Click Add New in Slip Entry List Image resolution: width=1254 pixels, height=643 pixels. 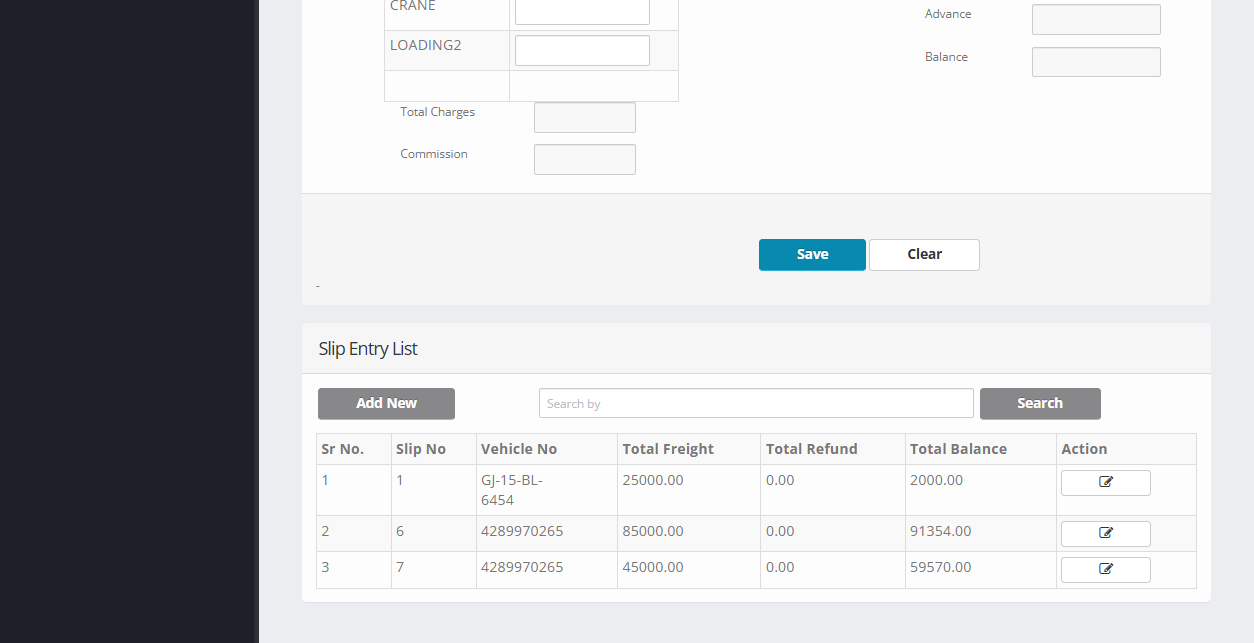tap(386, 404)
